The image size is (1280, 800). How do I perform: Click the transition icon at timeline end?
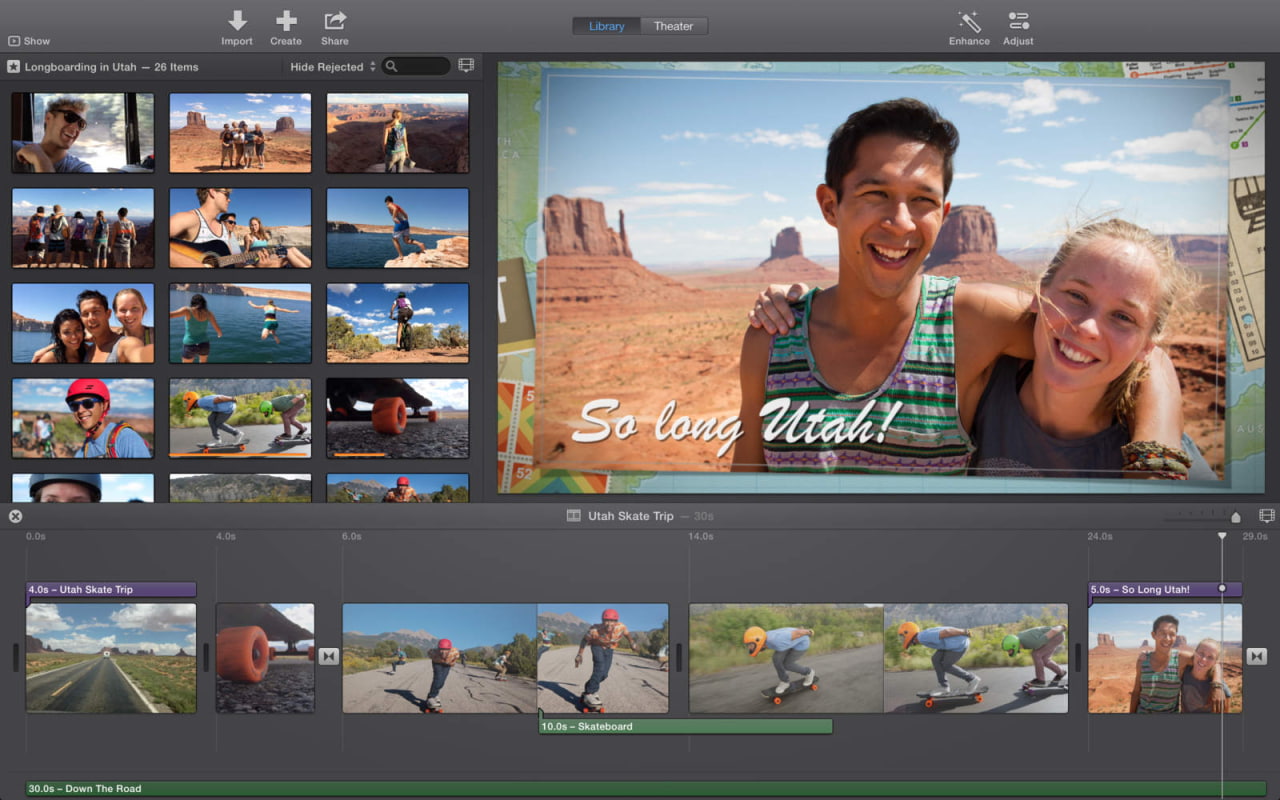(1257, 657)
